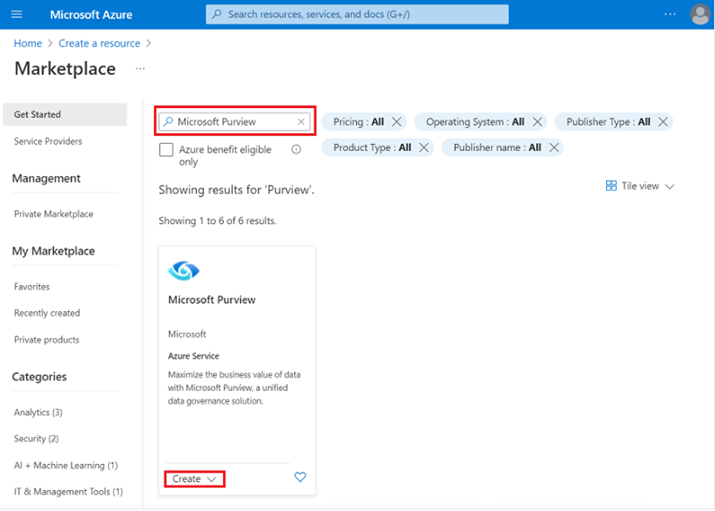Open the top bar ellipsis menu
This screenshot has height=511, width=715.
click(670, 14)
